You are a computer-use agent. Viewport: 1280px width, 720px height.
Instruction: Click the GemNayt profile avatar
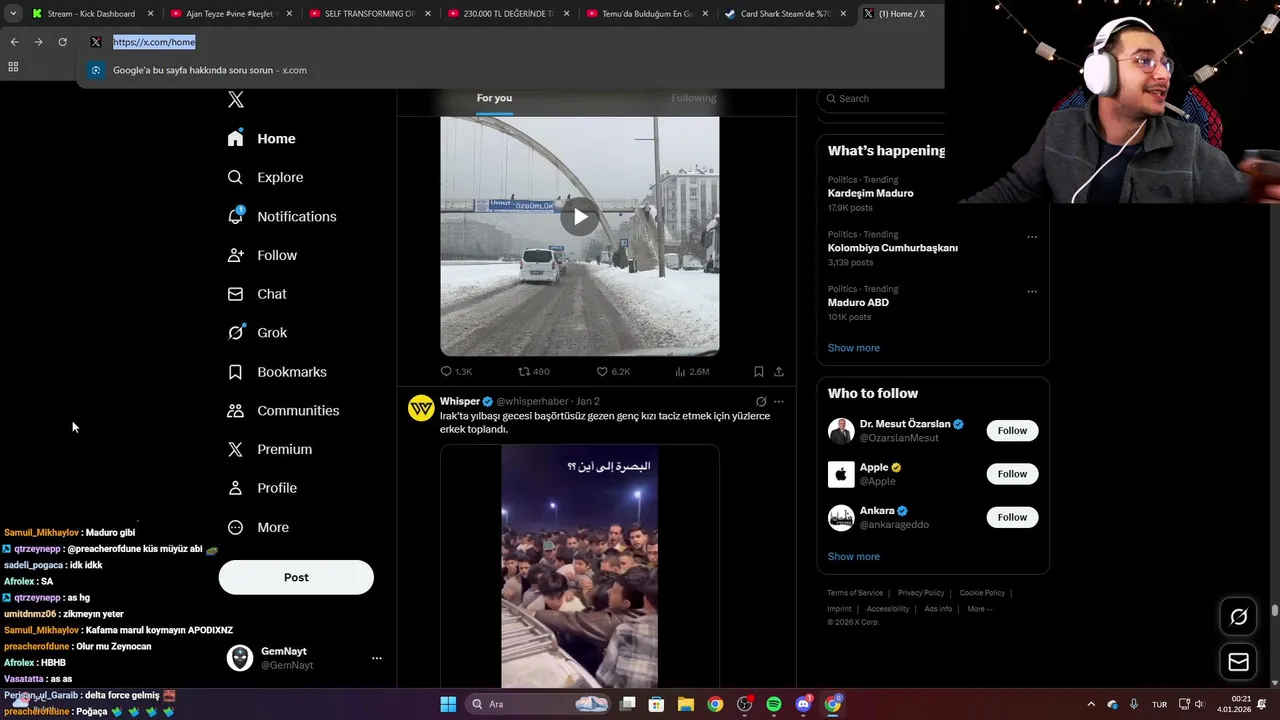point(240,658)
